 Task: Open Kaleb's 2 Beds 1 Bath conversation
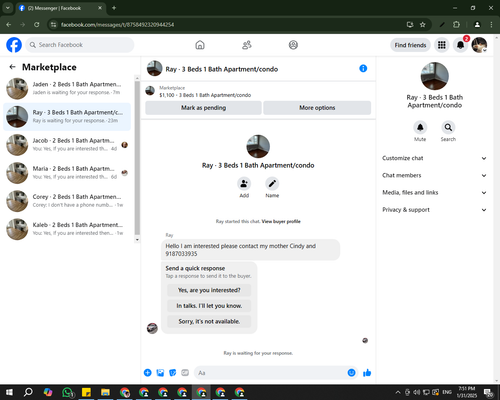tap(67, 229)
